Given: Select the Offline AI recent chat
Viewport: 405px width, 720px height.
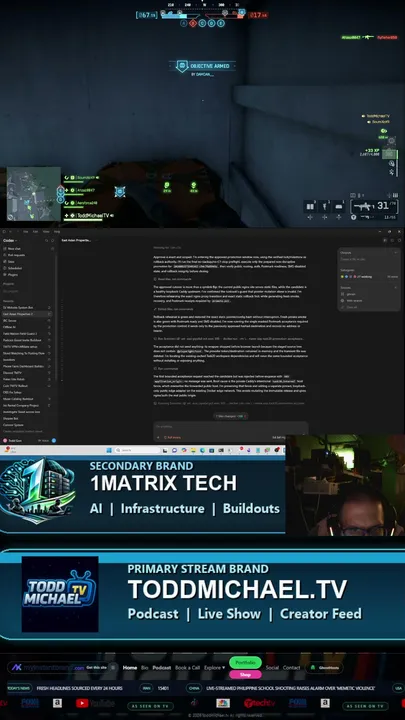Looking at the screenshot, I should (x=27, y=327).
